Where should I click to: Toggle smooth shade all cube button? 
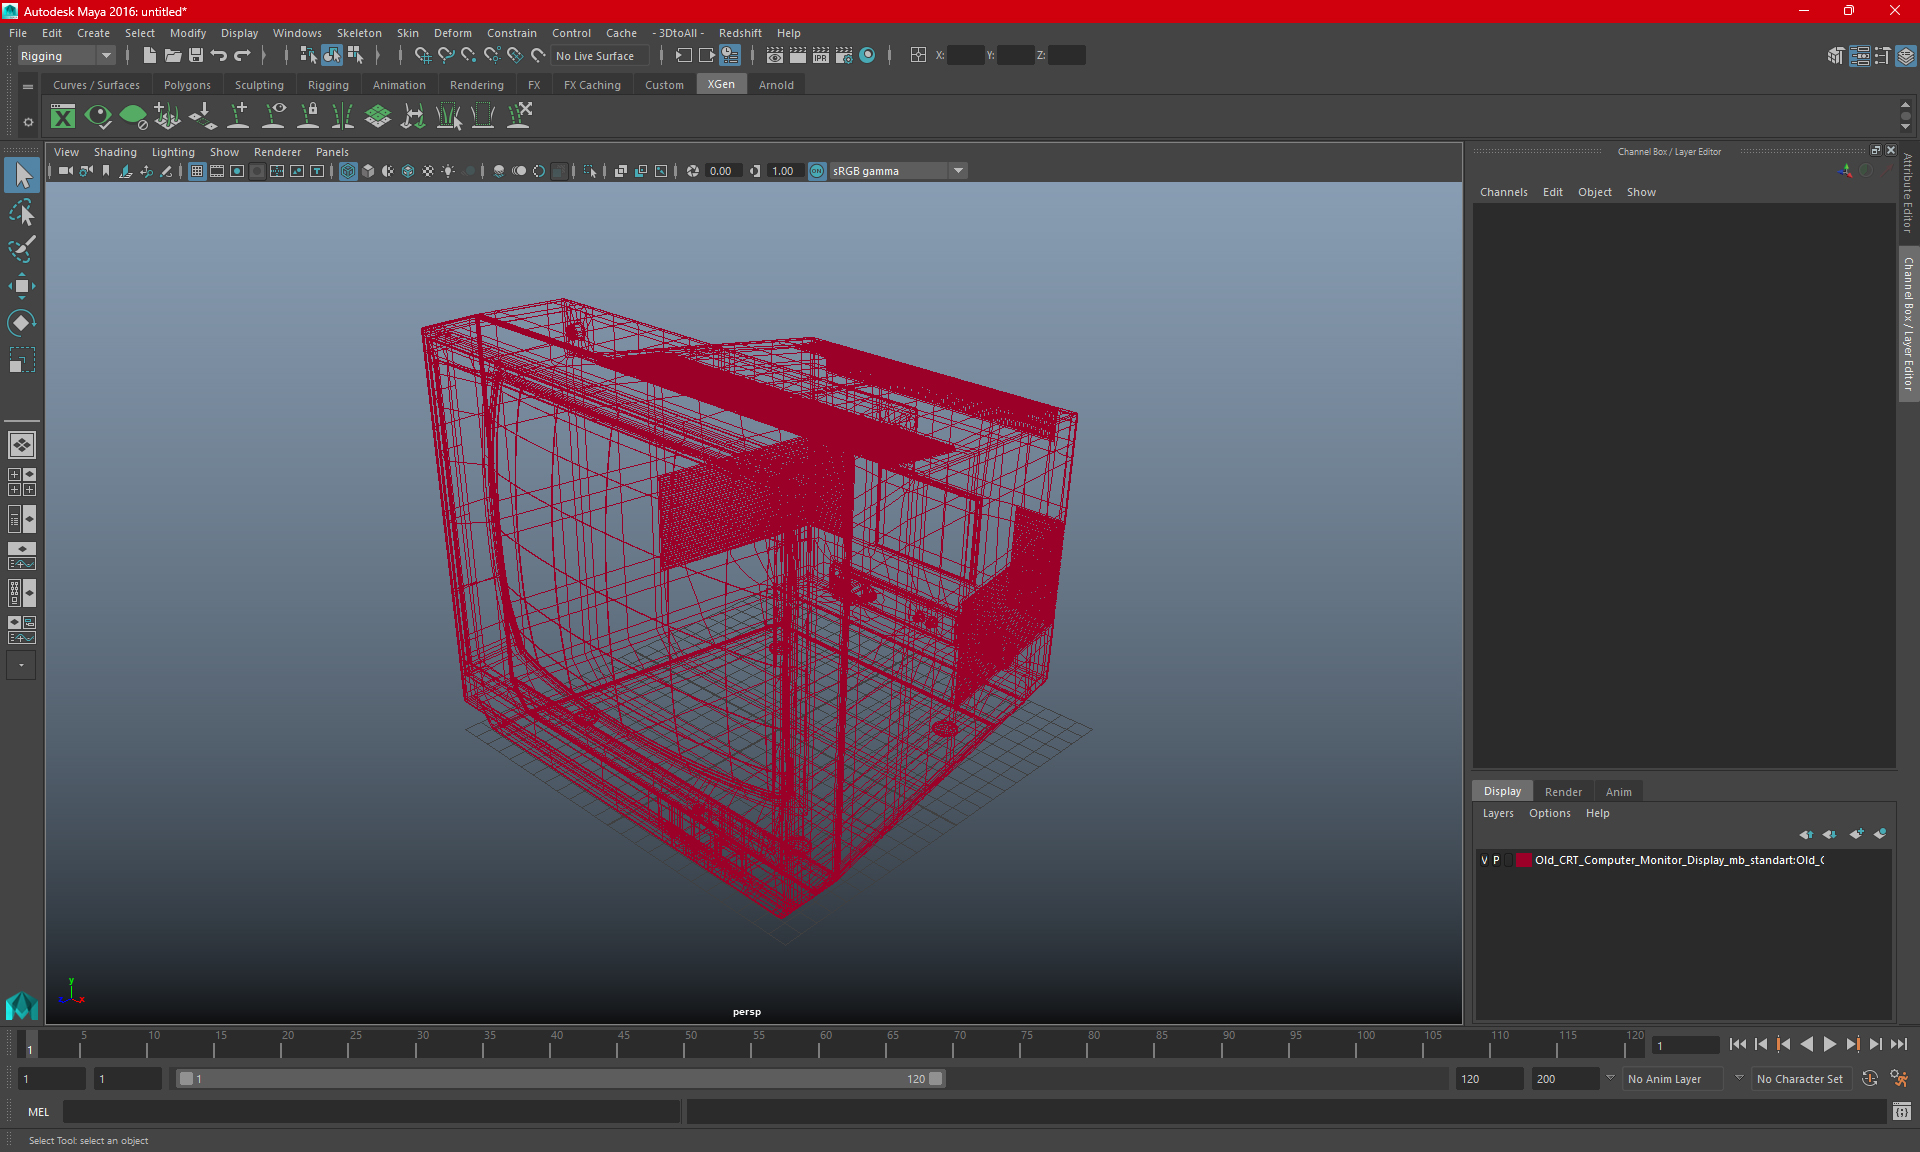pos(368,171)
